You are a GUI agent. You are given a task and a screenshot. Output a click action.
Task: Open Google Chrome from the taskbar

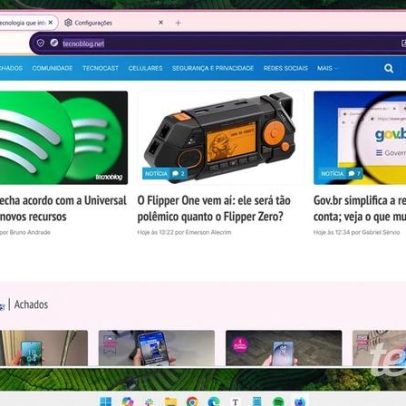(192, 401)
